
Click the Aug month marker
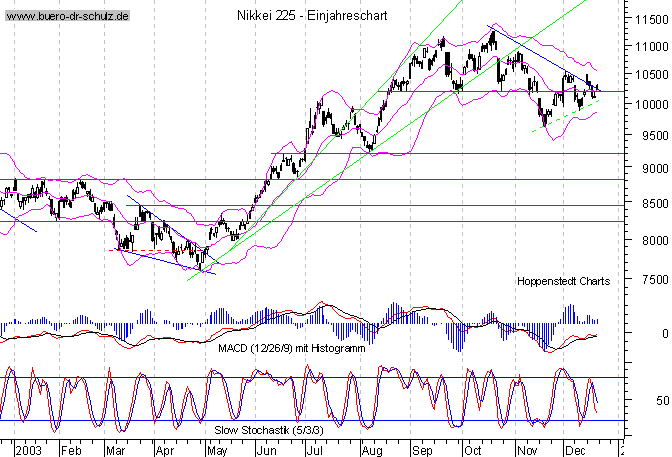[x=370, y=450]
